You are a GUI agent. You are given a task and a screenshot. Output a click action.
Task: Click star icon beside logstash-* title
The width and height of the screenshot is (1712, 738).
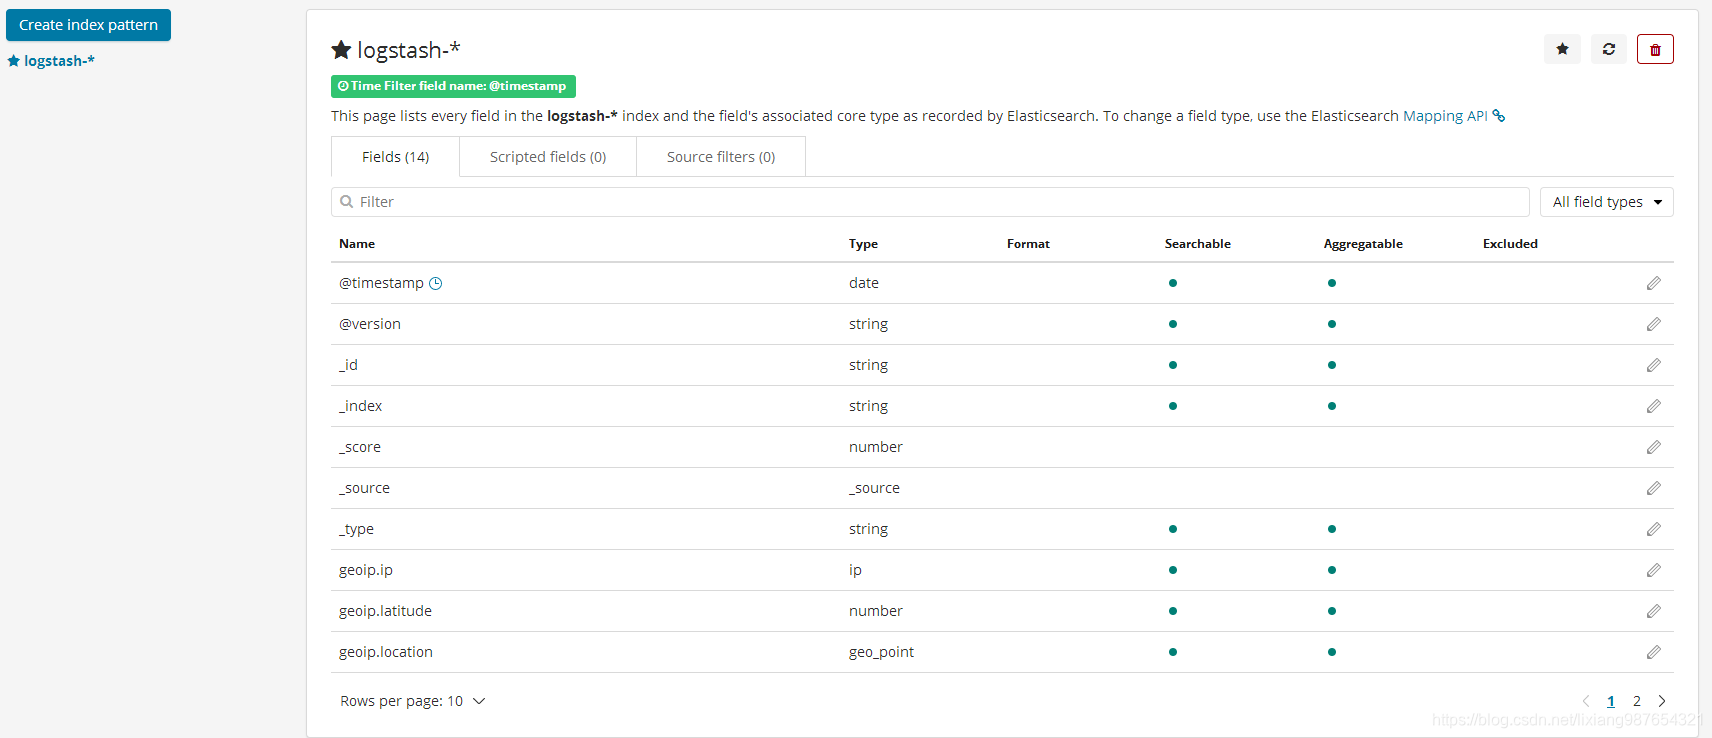click(341, 49)
